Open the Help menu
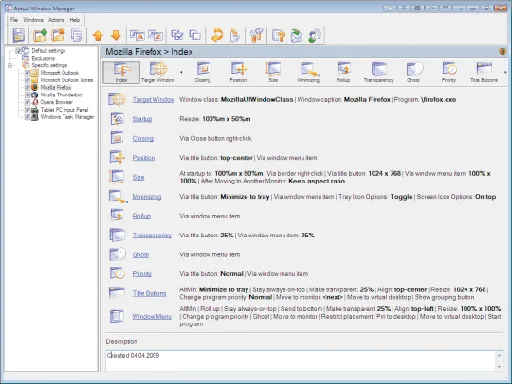The image size is (512, 384). (x=75, y=20)
